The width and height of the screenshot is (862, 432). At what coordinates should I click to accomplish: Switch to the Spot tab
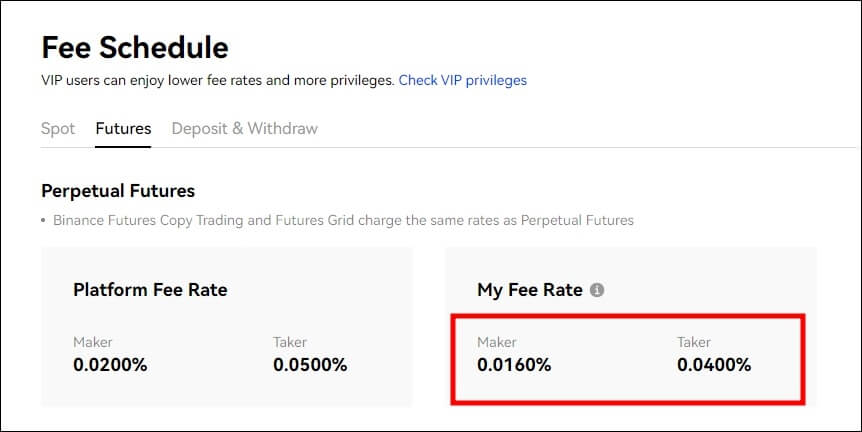pyautogui.click(x=58, y=129)
